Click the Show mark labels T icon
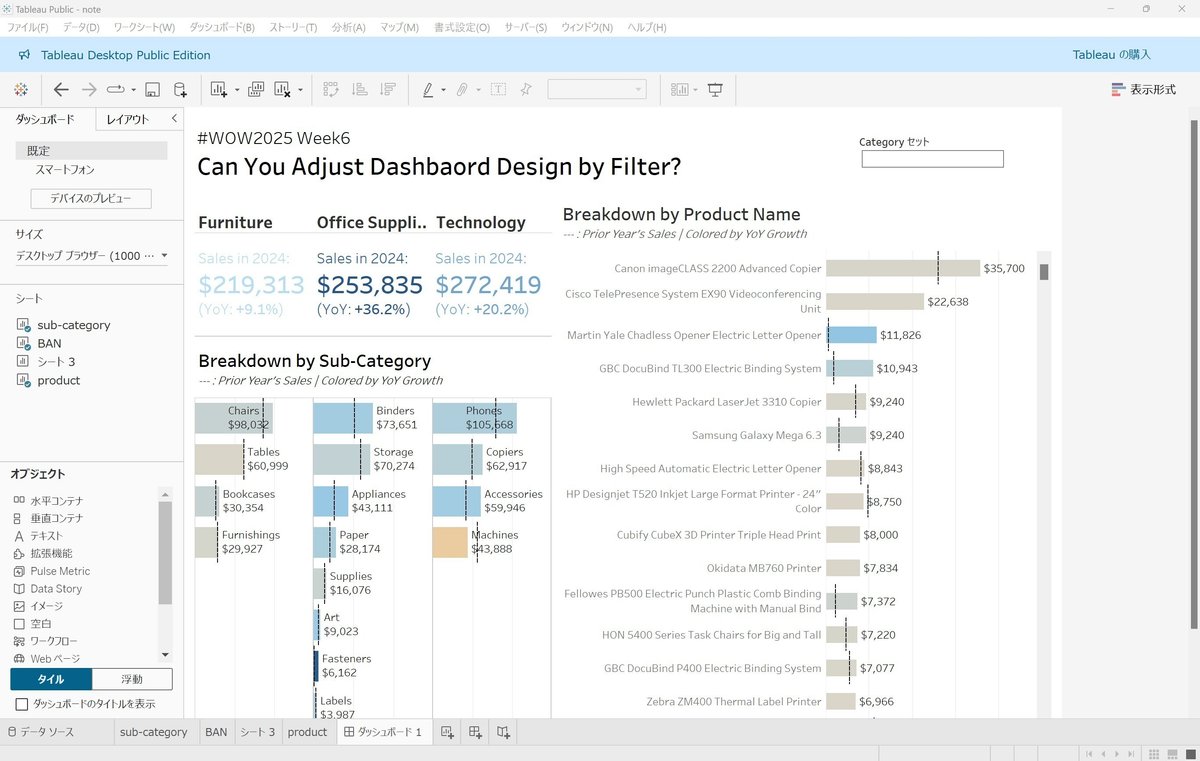 click(x=498, y=90)
